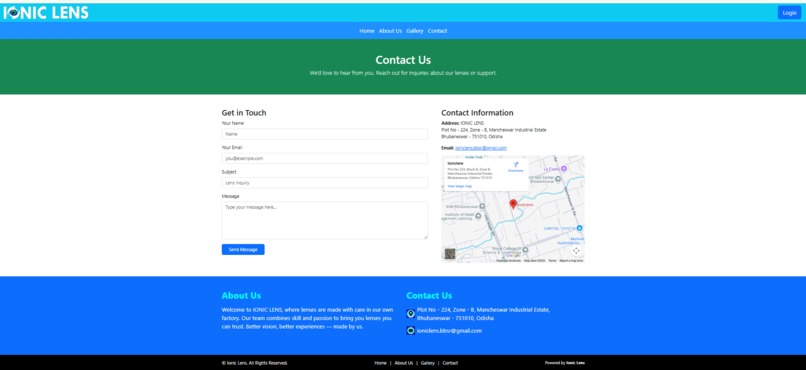This screenshot has height=370, width=806.
Task: Open the Home link in the bottom footer
Action: pos(380,363)
